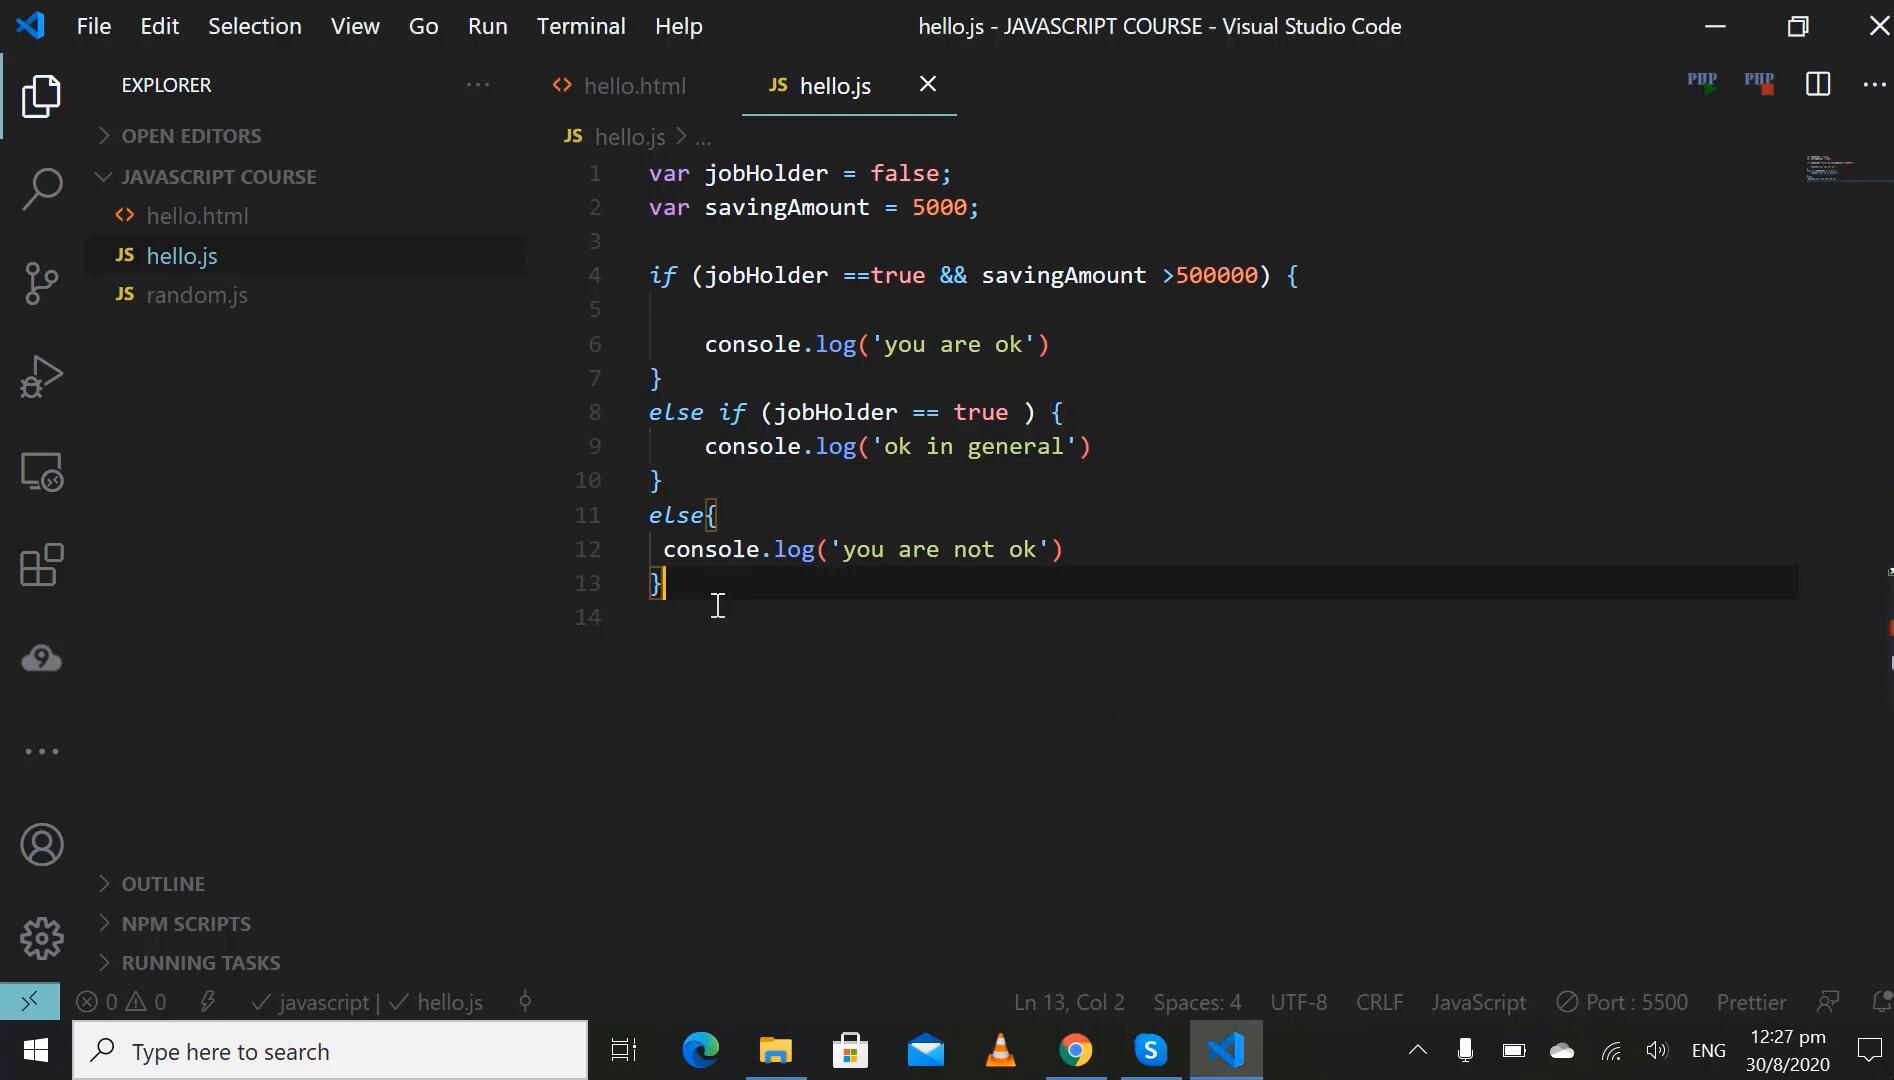Change the JavaScript language mode

click(x=1478, y=1002)
